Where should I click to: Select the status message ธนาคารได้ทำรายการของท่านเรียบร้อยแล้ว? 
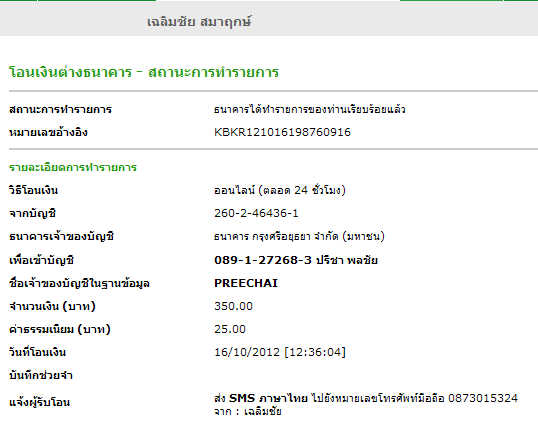click(x=309, y=109)
